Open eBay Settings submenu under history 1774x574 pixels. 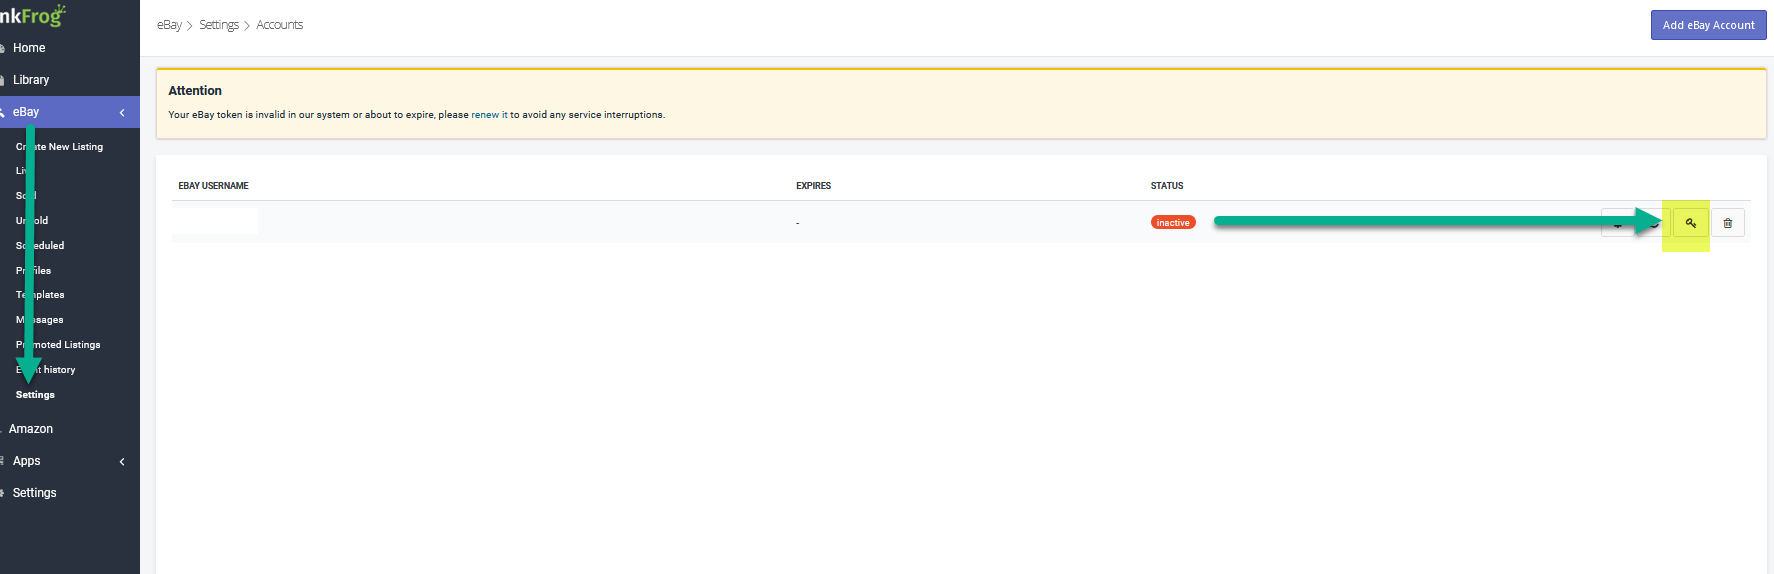coord(35,395)
